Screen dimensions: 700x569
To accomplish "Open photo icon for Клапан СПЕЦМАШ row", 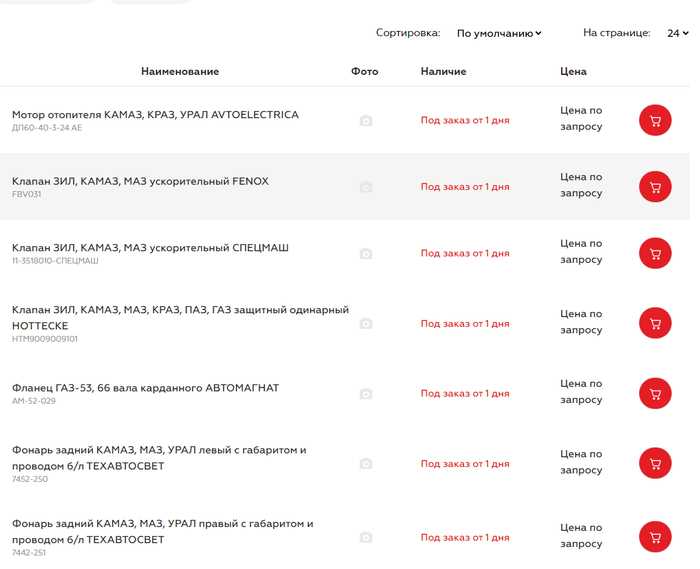I will pyautogui.click(x=366, y=253).
